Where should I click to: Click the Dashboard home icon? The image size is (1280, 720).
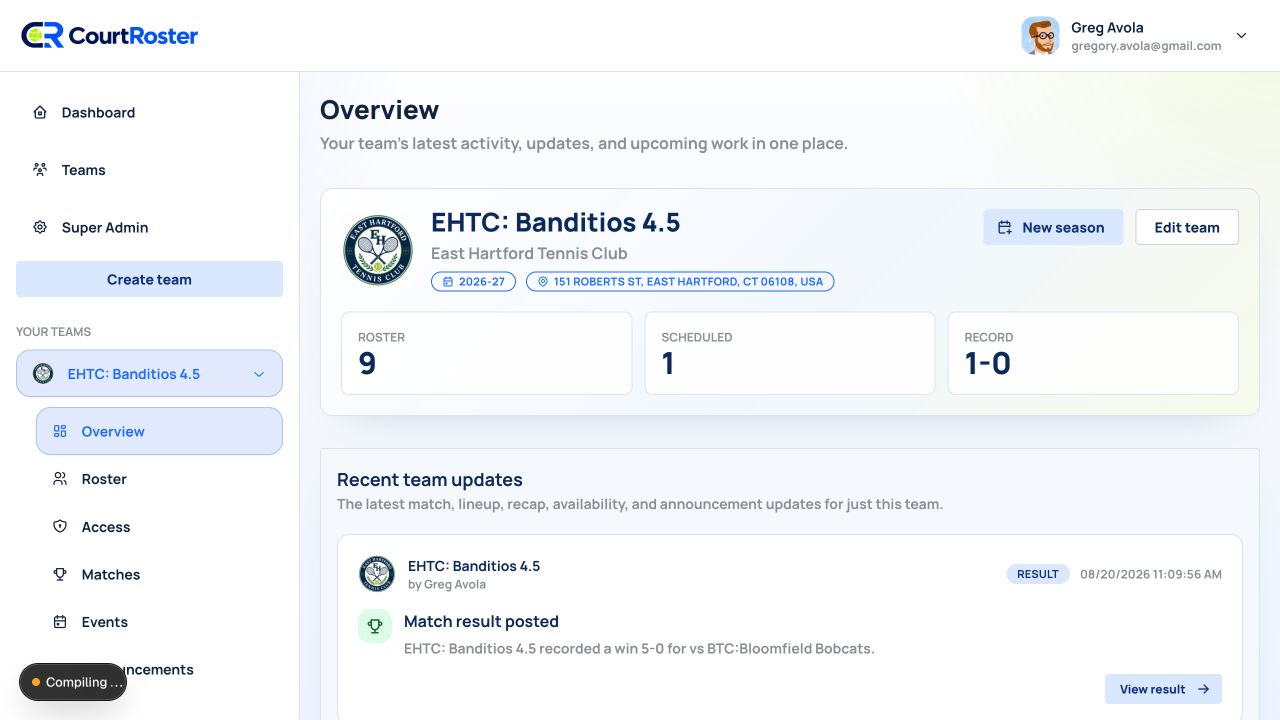(40, 113)
